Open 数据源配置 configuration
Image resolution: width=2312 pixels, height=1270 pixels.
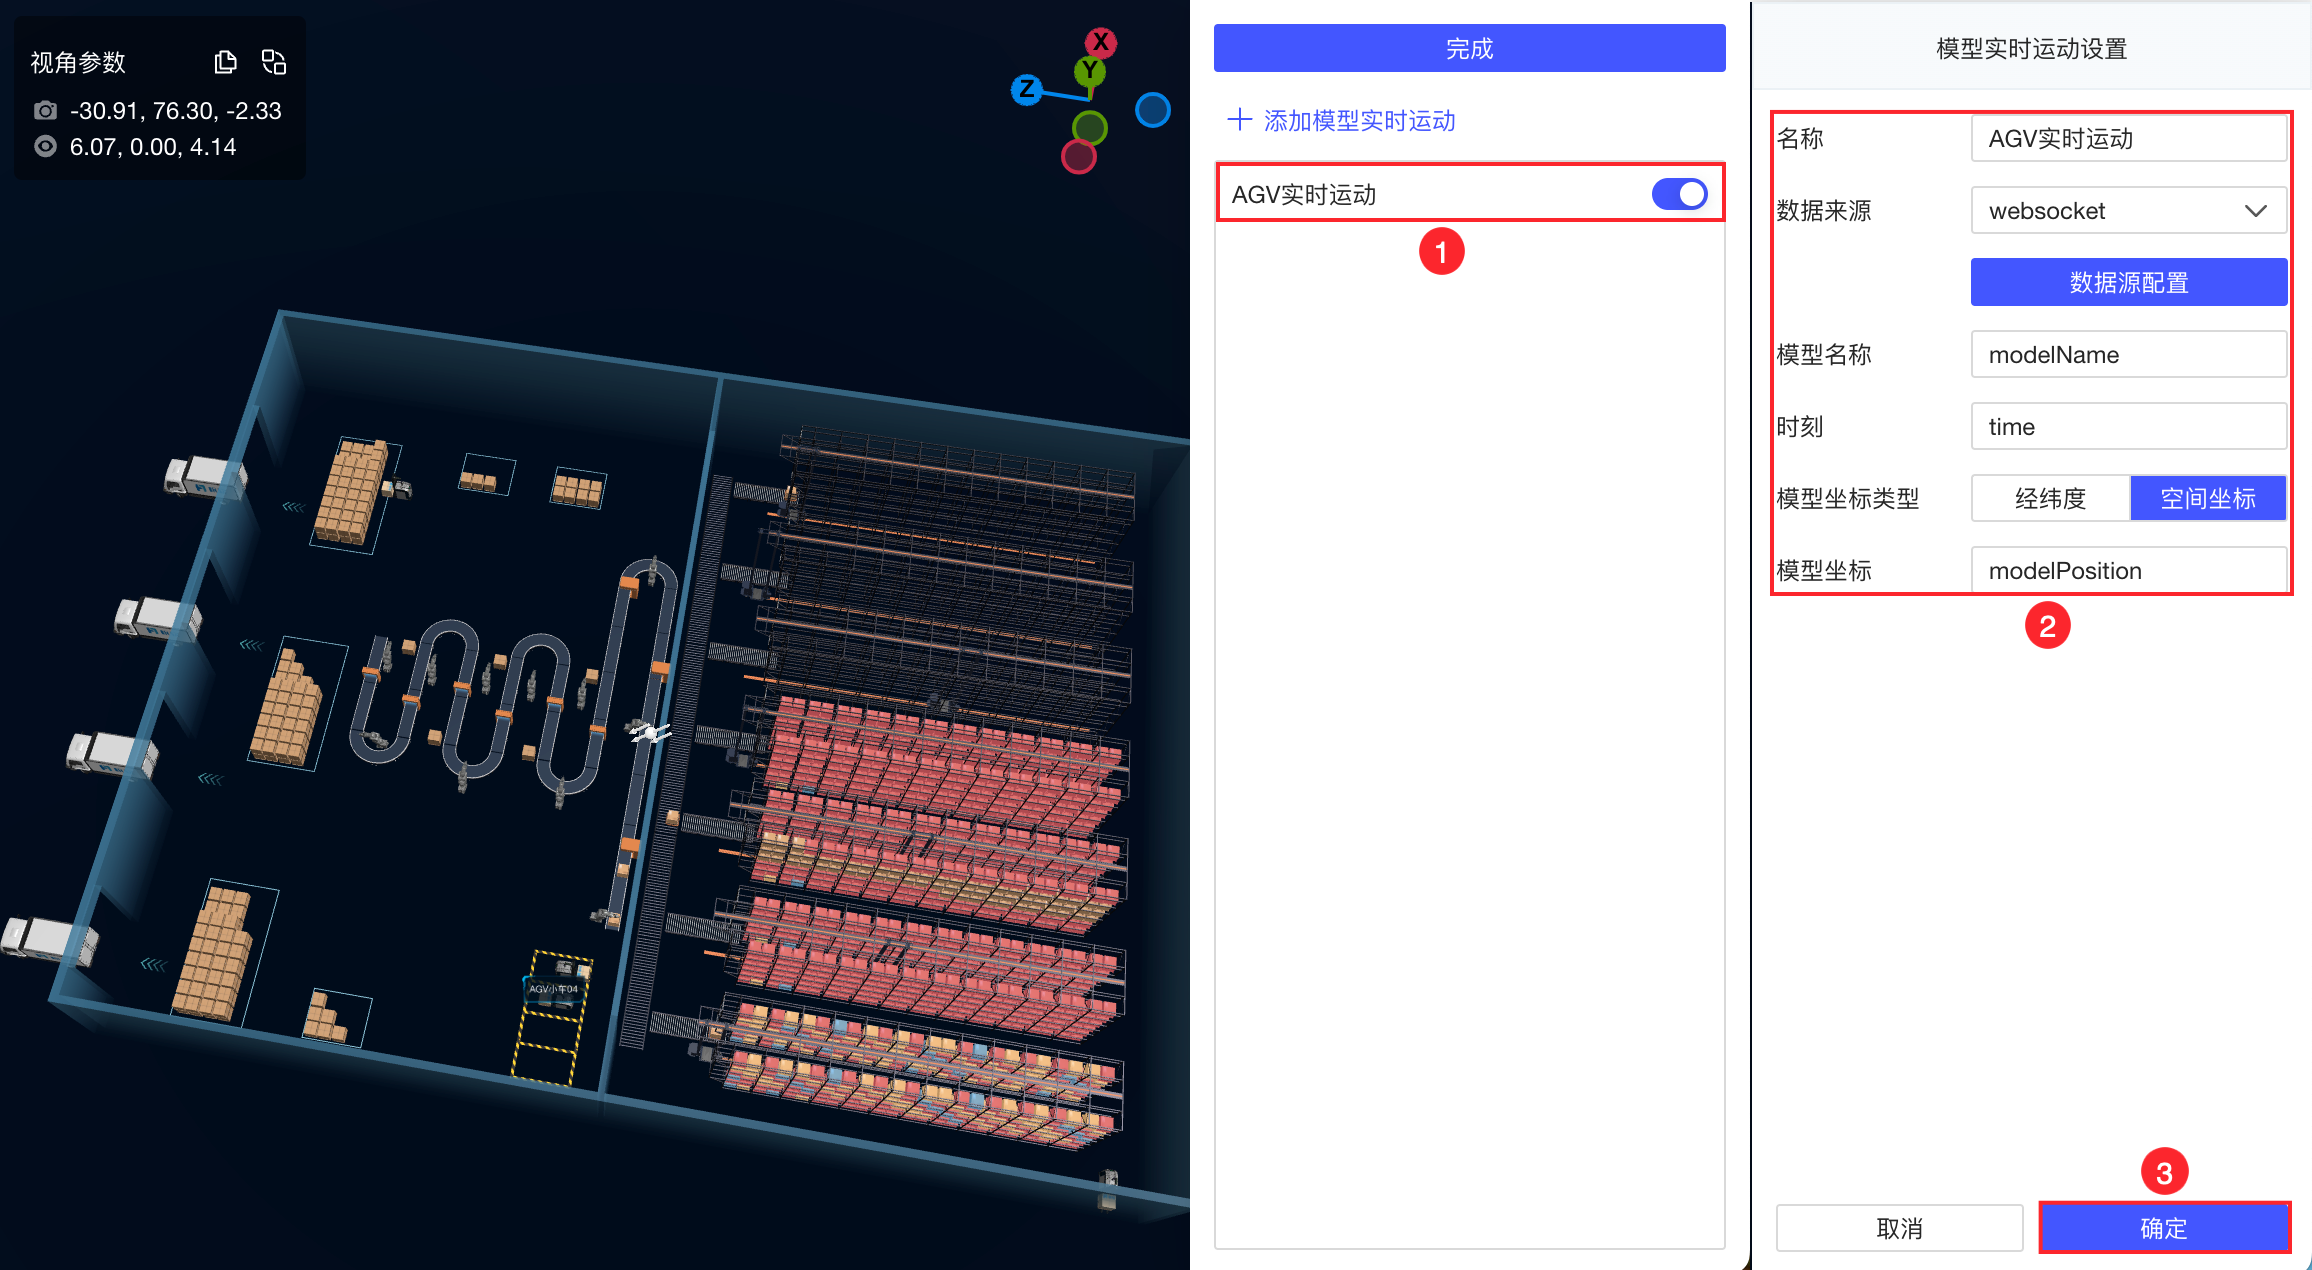(x=2128, y=282)
